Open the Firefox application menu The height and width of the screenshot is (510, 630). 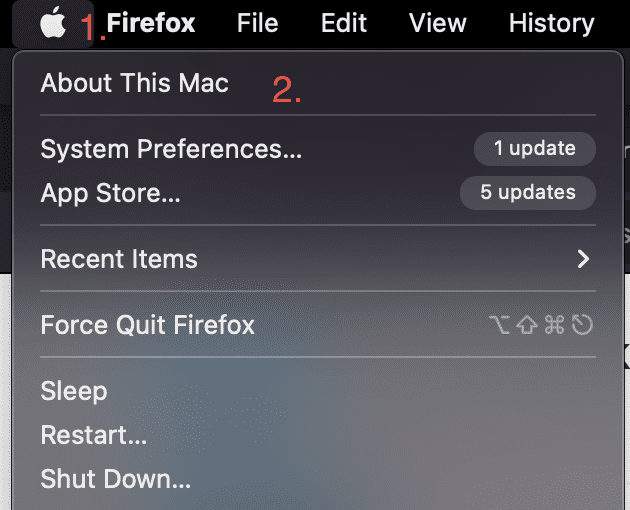click(x=151, y=23)
